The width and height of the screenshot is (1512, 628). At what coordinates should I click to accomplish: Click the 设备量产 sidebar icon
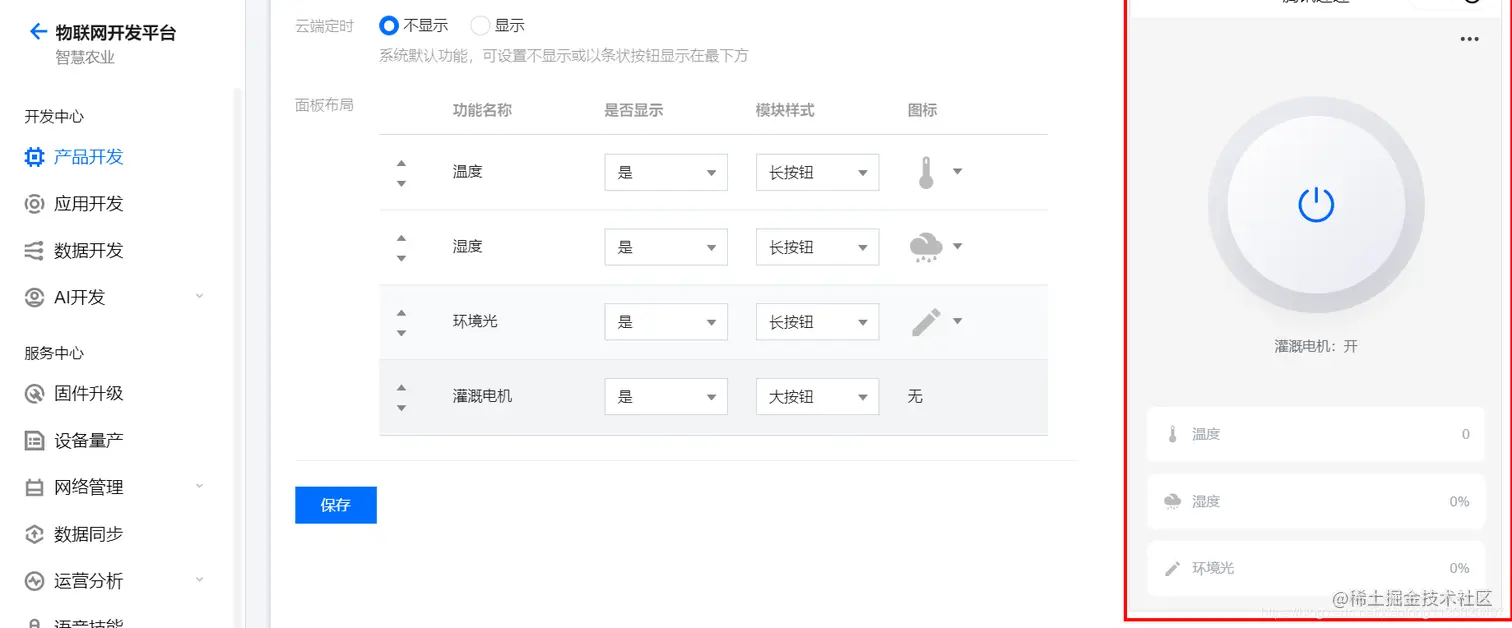tap(34, 441)
